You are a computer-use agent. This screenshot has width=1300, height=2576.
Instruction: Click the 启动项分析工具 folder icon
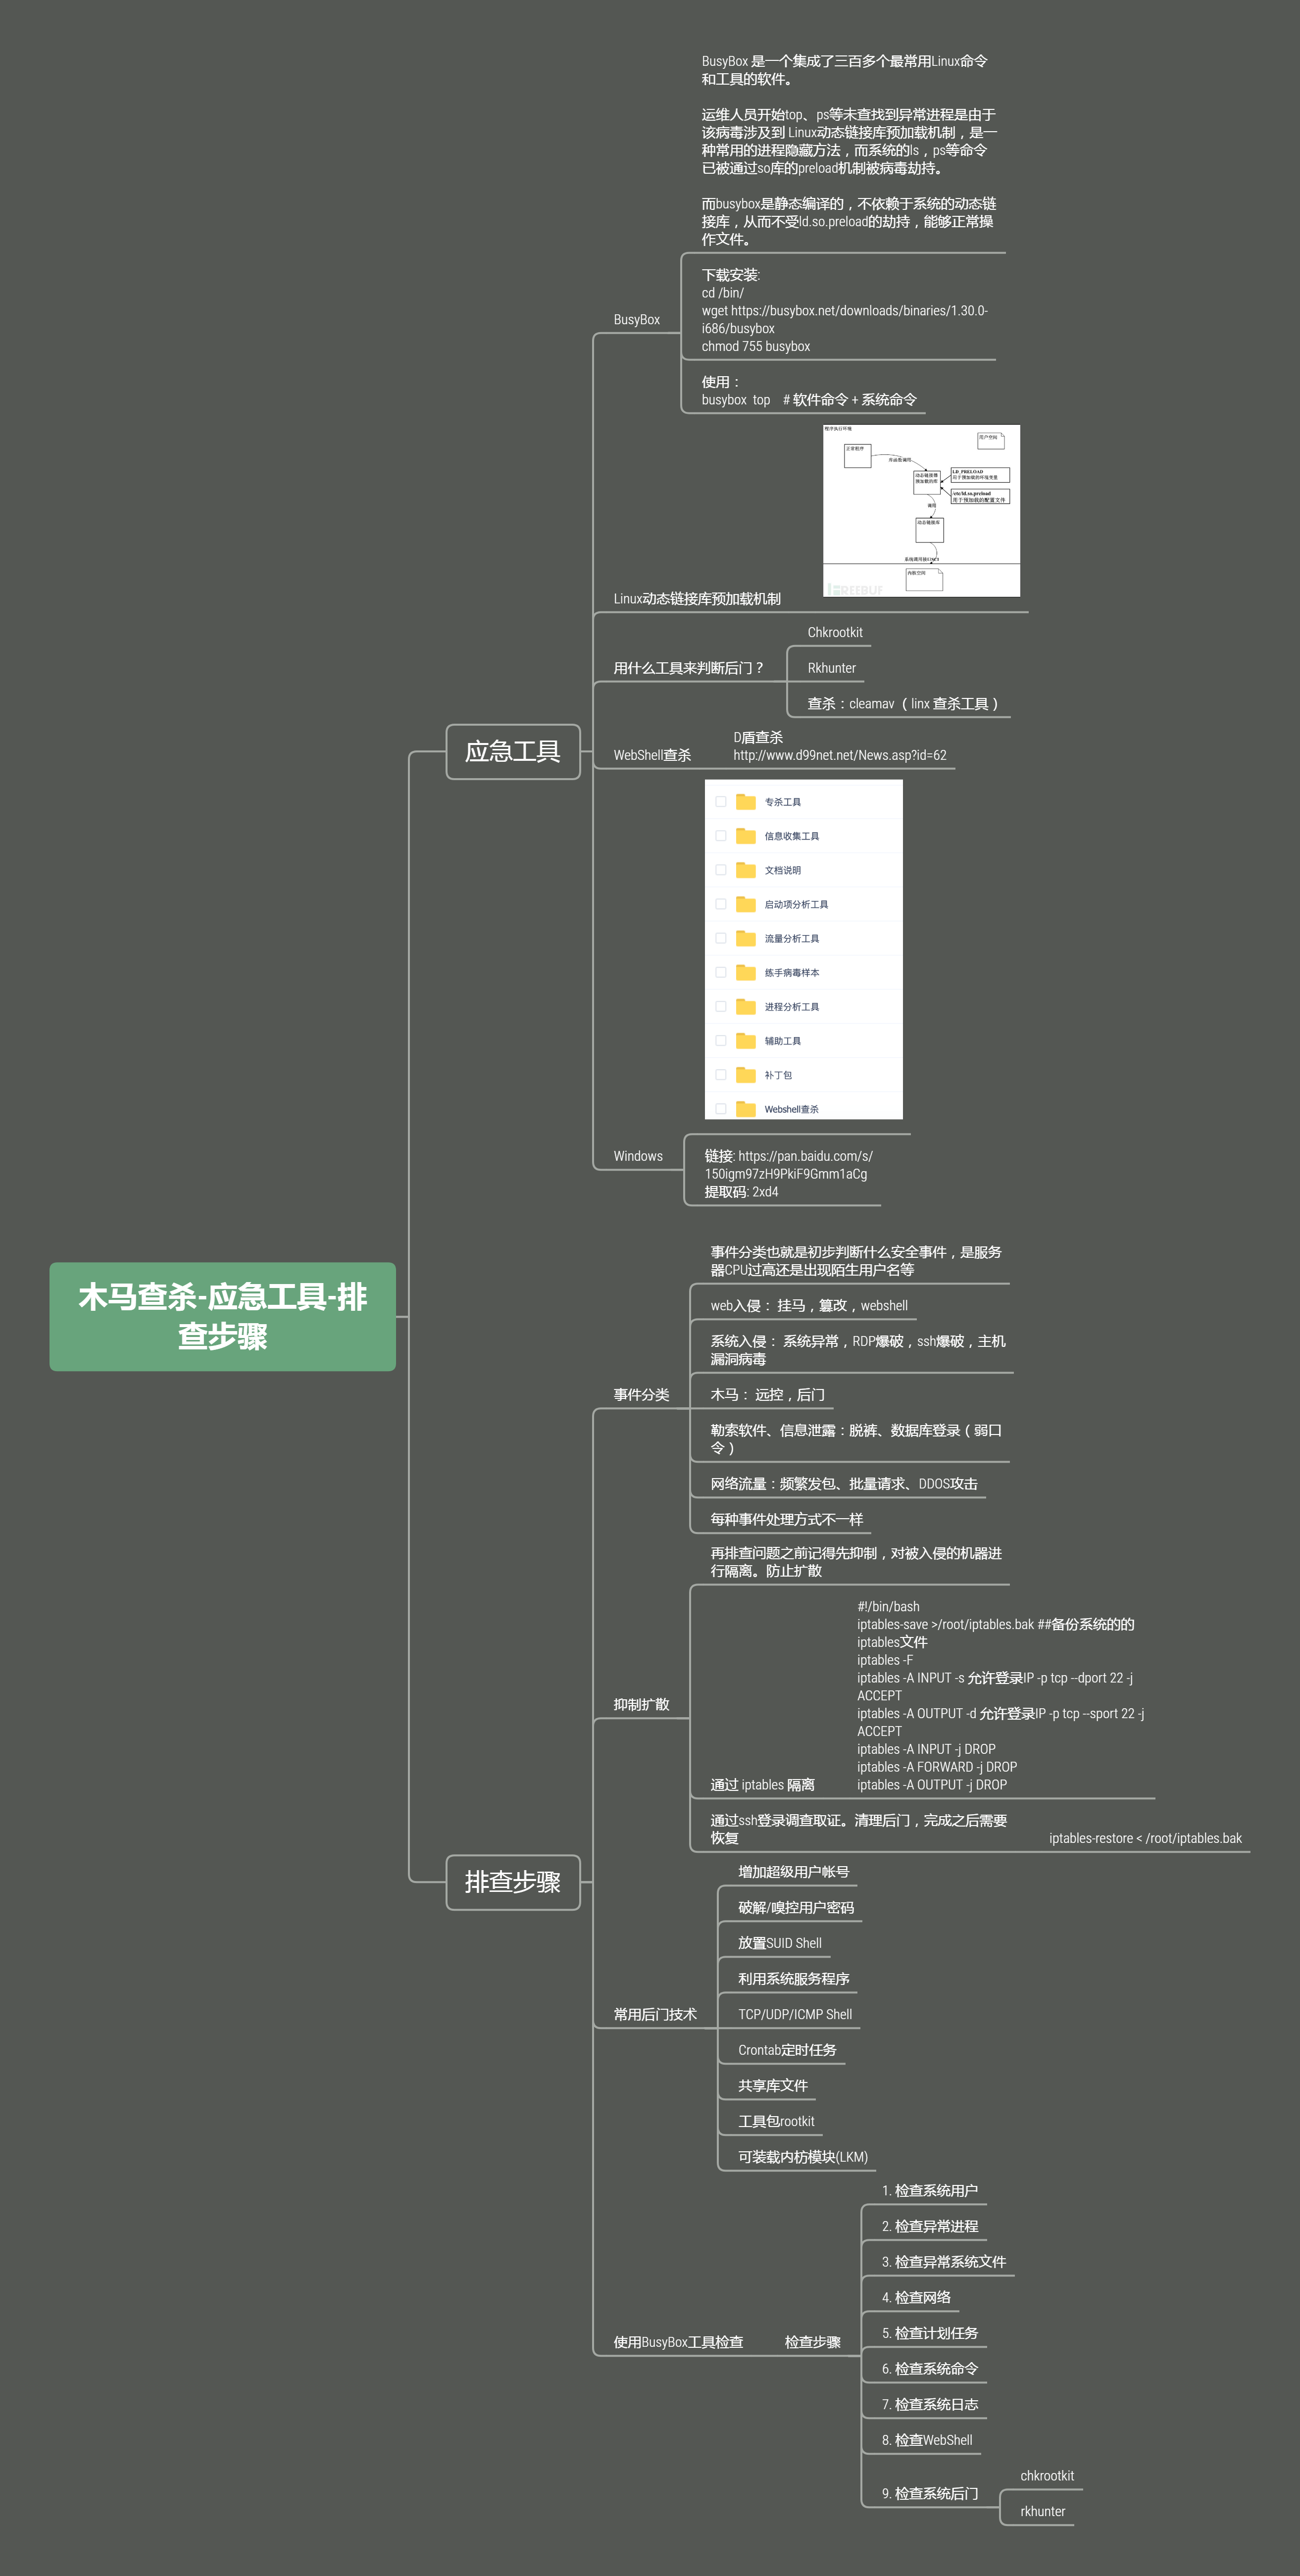click(x=746, y=904)
